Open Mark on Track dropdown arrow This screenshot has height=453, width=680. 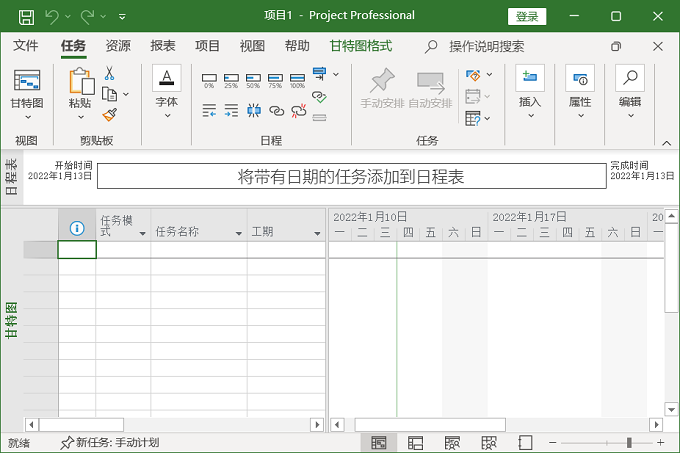(336, 75)
